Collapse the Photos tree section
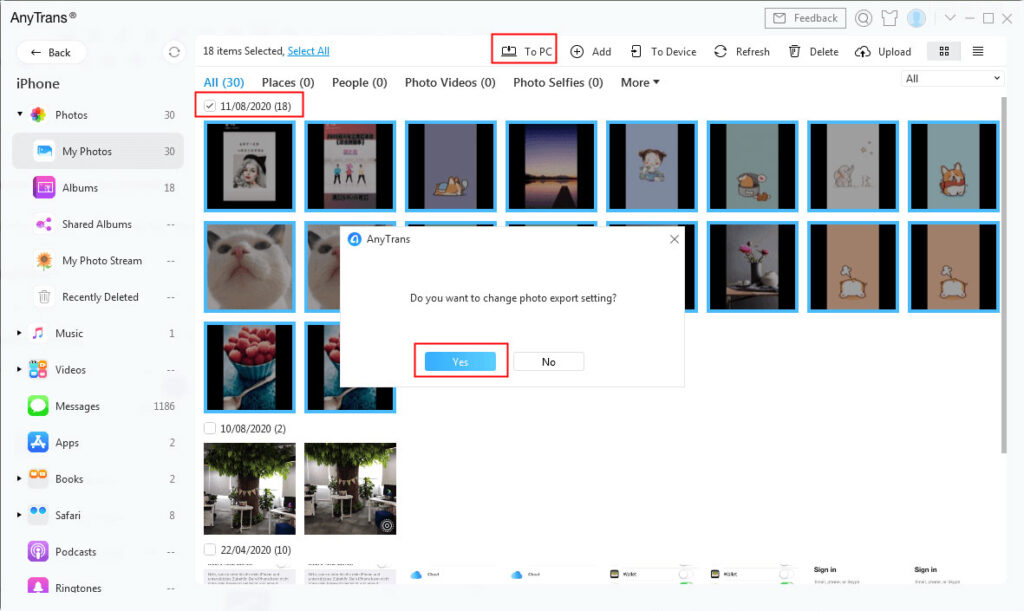Viewport: 1024px width, 611px height. point(20,114)
